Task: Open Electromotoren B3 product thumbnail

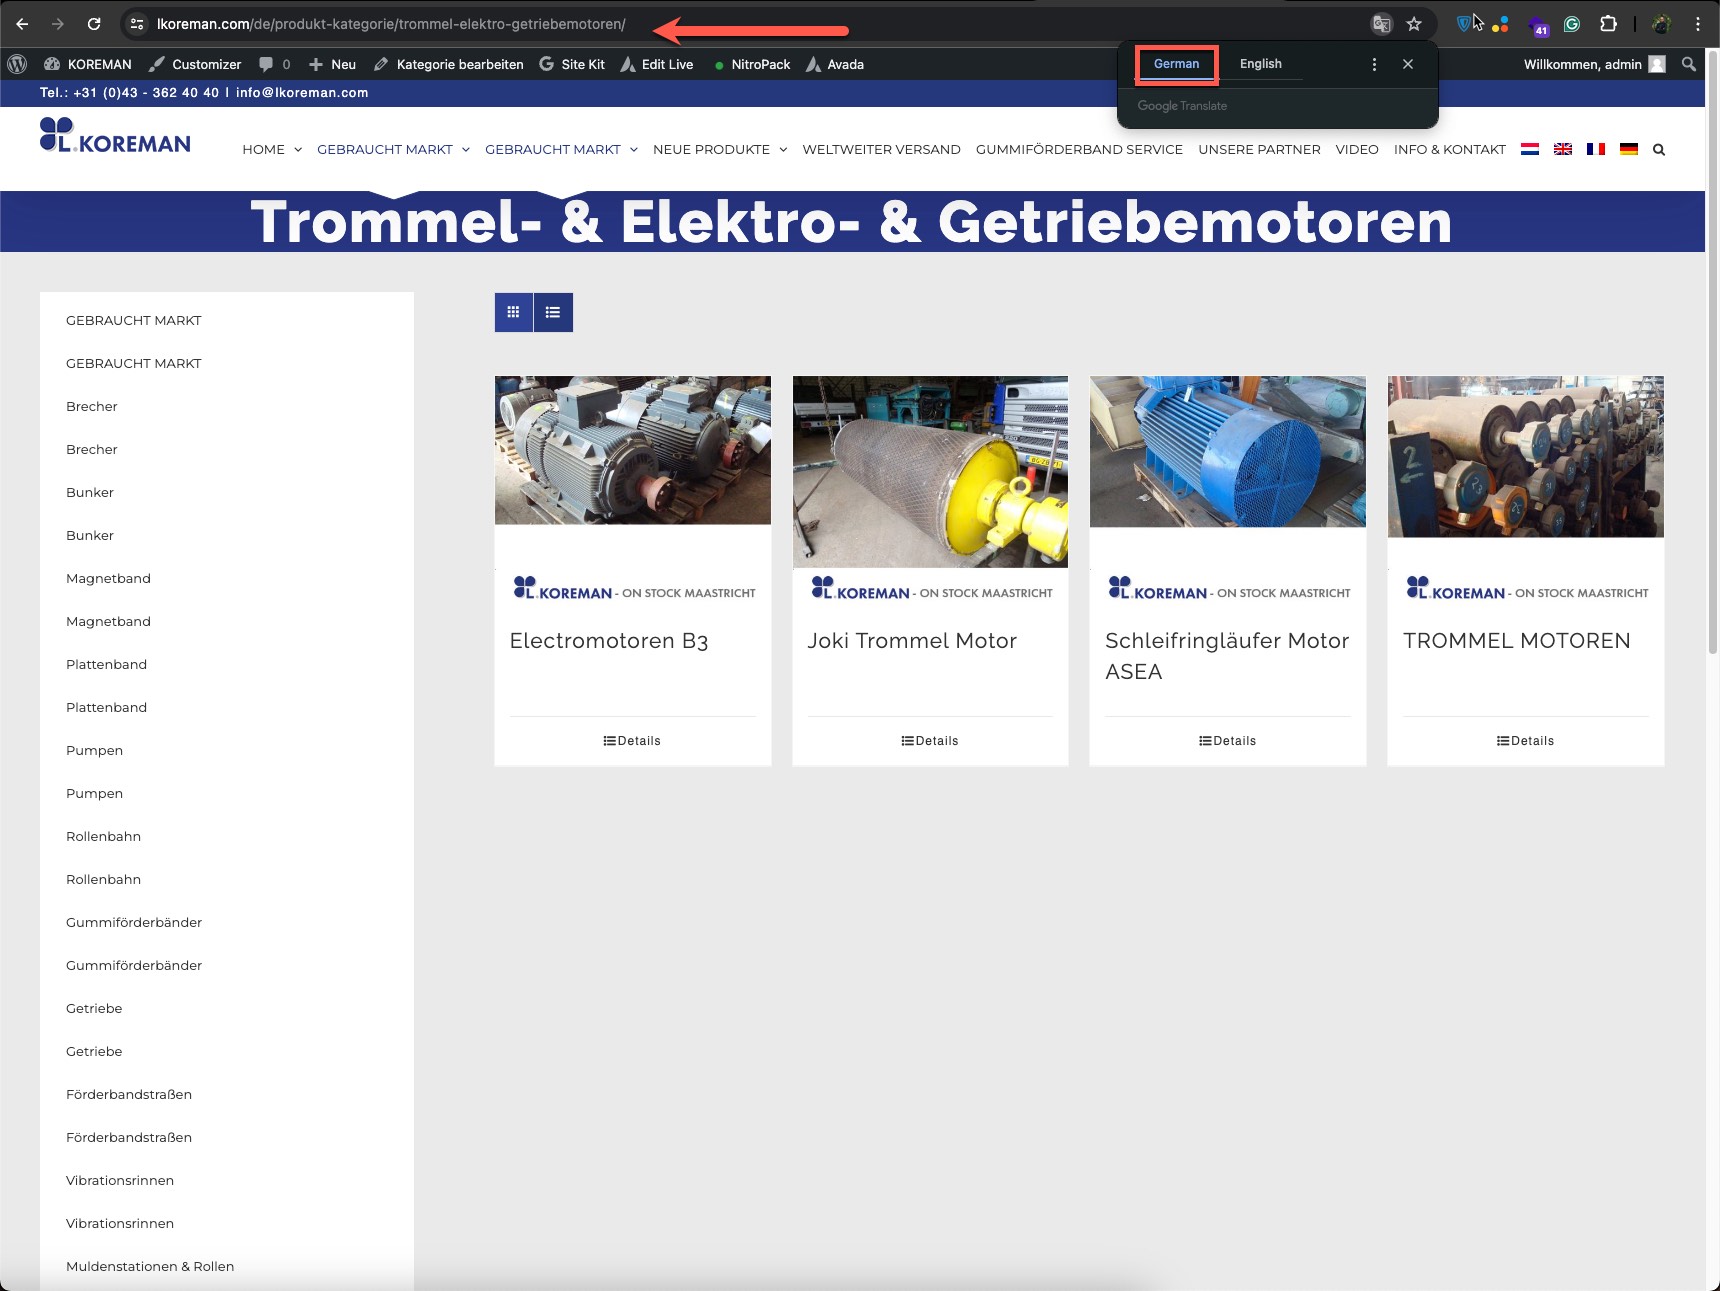Action: [x=633, y=450]
